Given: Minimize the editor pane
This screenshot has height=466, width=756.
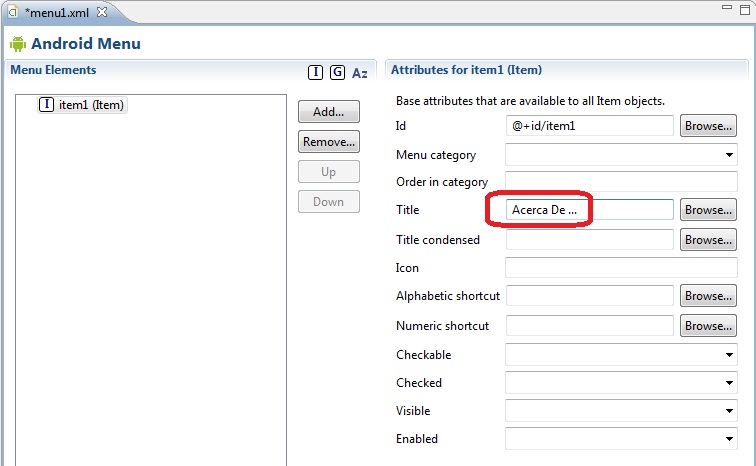Looking at the screenshot, I should coord(727,8).
